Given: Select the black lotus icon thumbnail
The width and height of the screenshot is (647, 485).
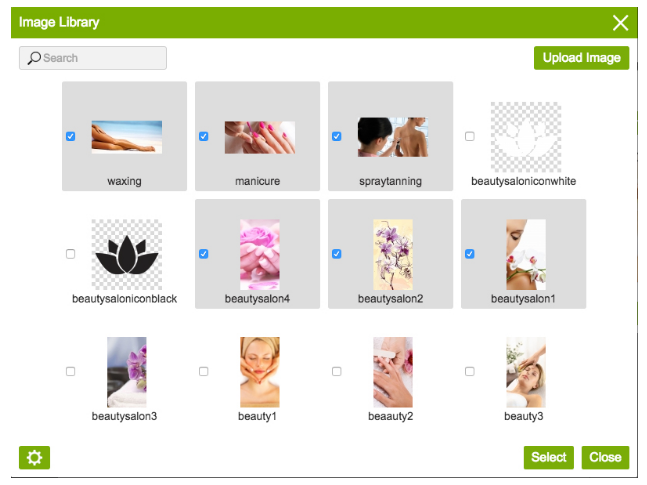Looking at the screenshot, I should tap(127, 254).
